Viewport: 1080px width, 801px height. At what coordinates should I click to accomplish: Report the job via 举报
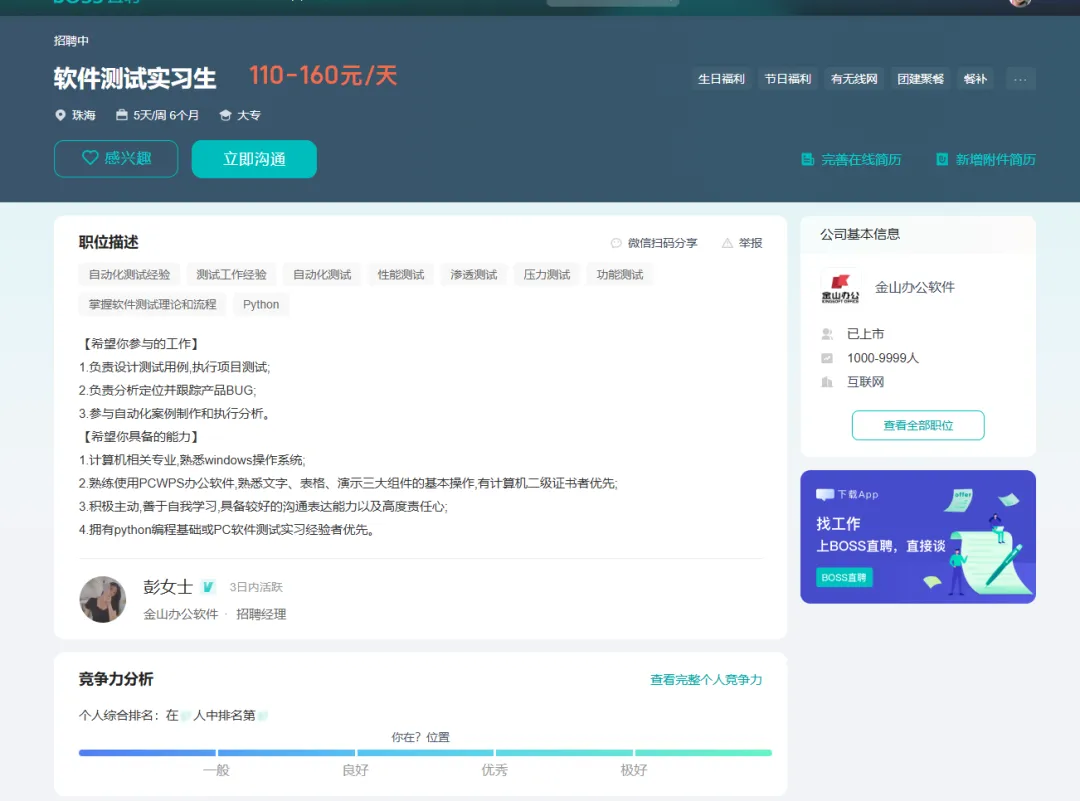pos(750,243)
